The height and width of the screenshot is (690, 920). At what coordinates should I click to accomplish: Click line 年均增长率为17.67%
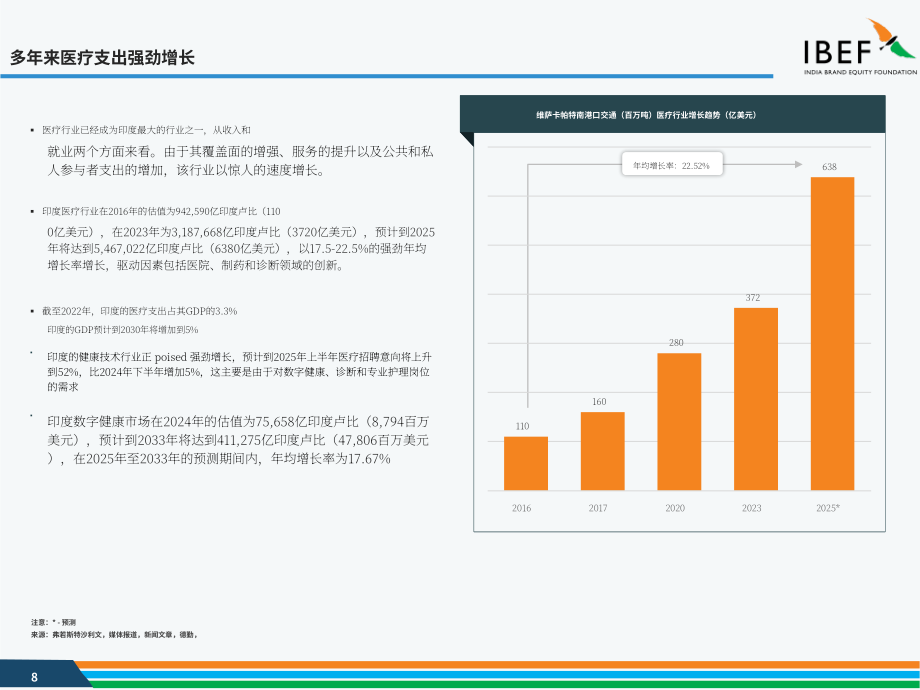(331, 459)
